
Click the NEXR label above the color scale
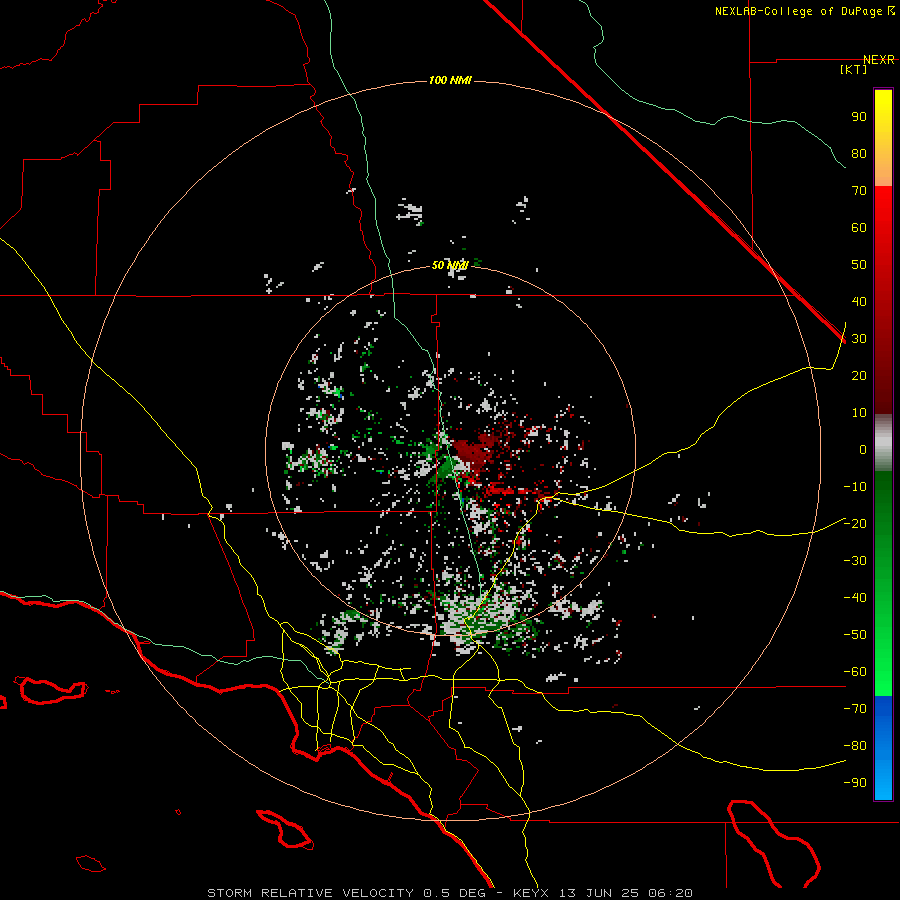click(879, 60)
